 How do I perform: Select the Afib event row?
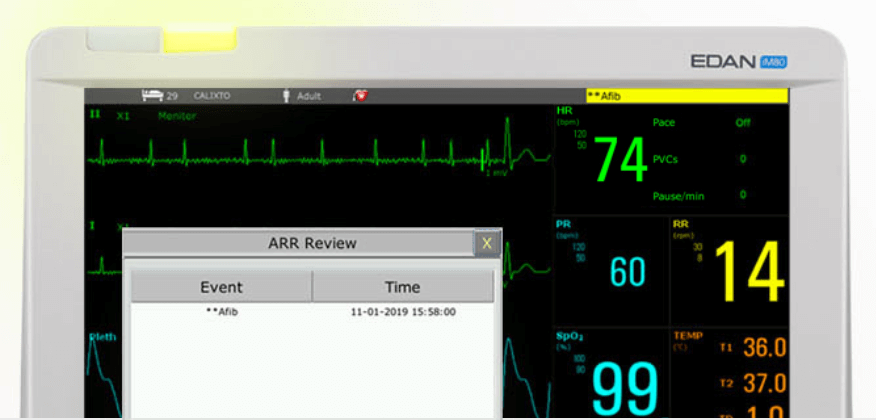tap(222, 312)
